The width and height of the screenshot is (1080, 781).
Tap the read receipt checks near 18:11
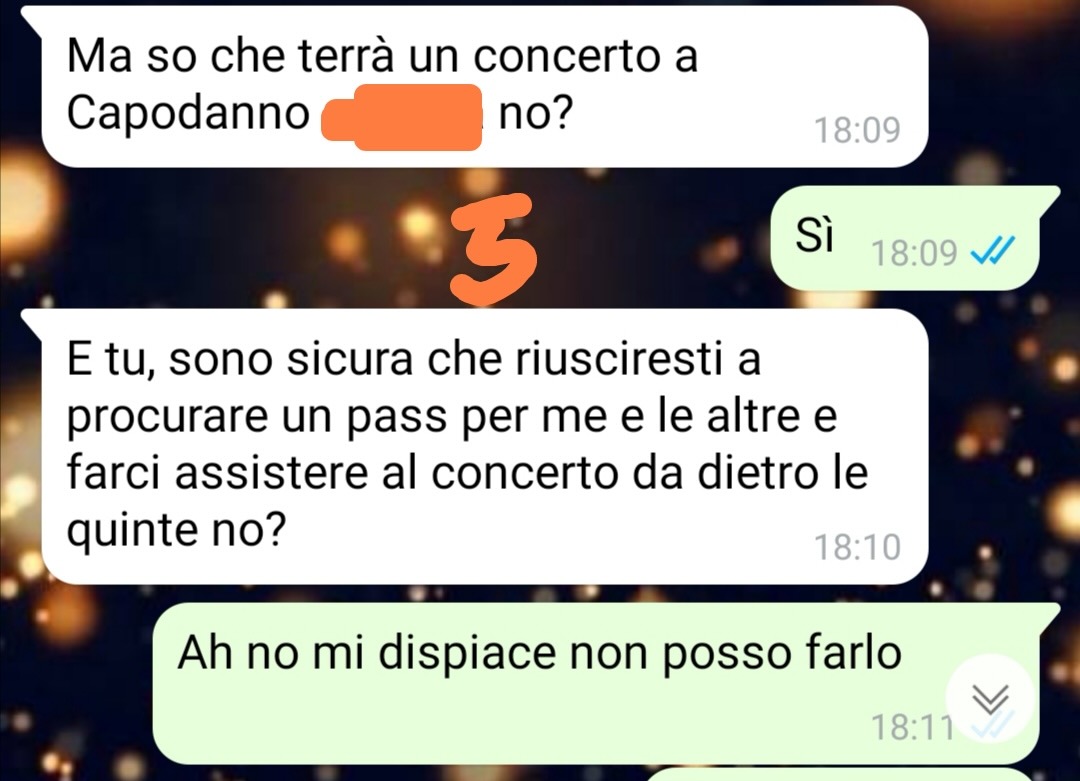[992, 725]
